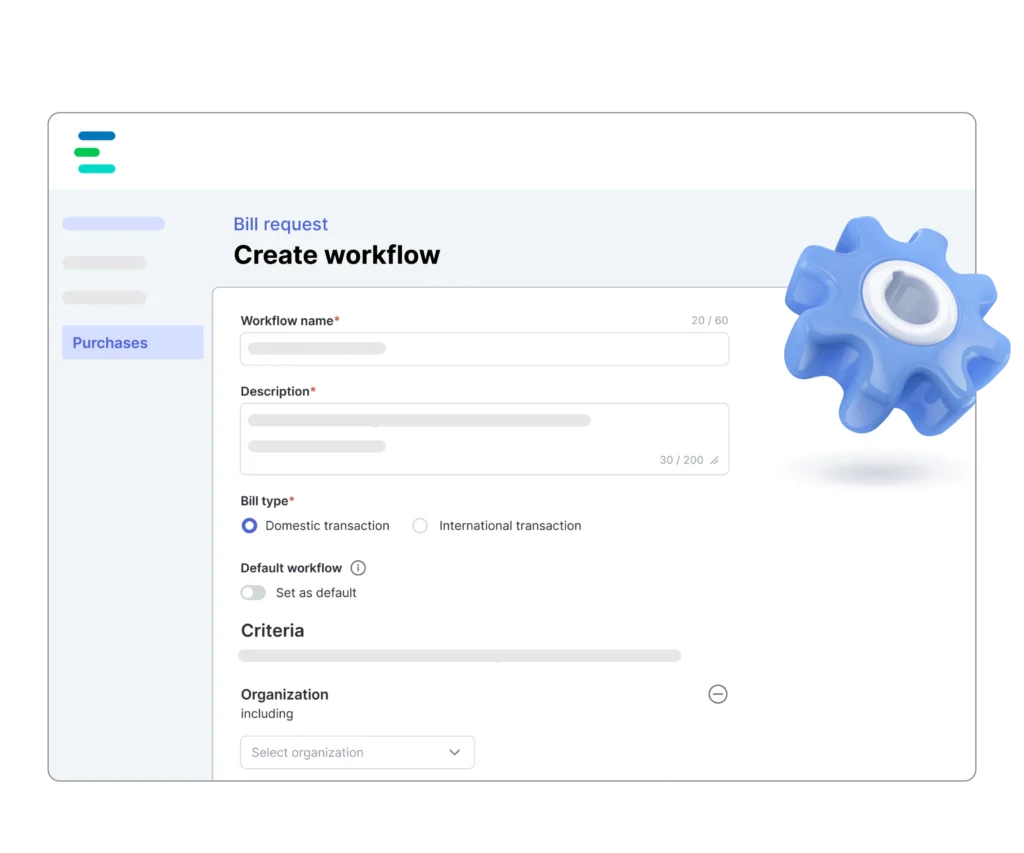1024x853 pixels.
Task: Toggle the Set as default switch
Action: (253, 592)
